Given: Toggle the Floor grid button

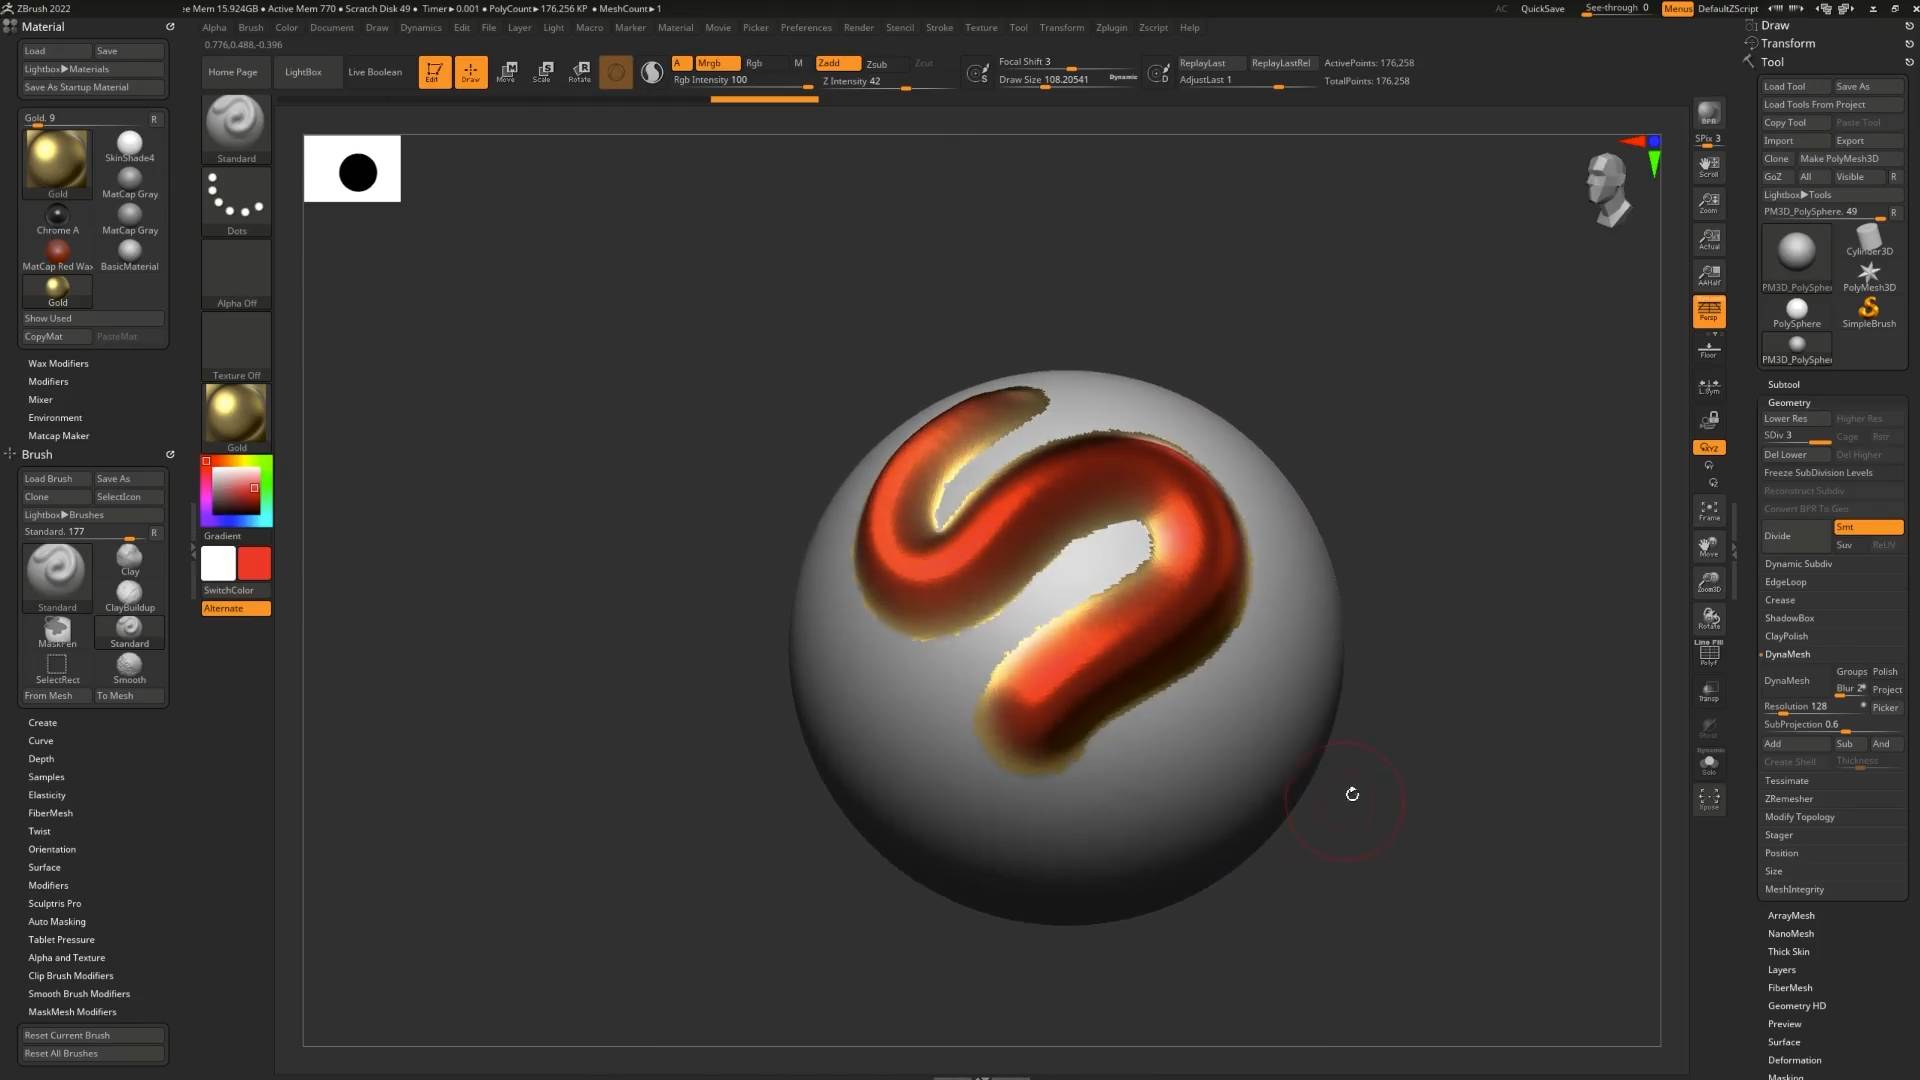Looking at the screenshot, I should pos(1709,349).
